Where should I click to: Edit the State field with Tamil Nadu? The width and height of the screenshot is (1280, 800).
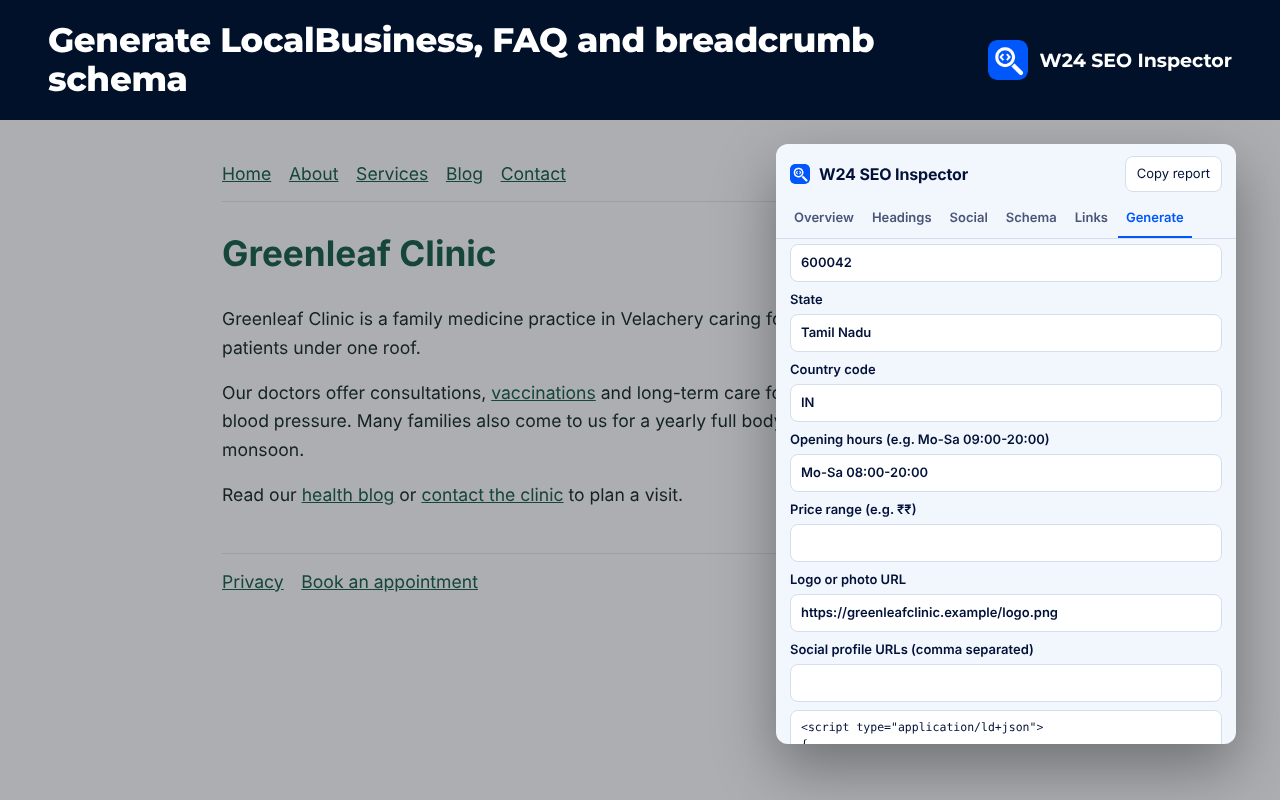click(x=1006, y=333)
